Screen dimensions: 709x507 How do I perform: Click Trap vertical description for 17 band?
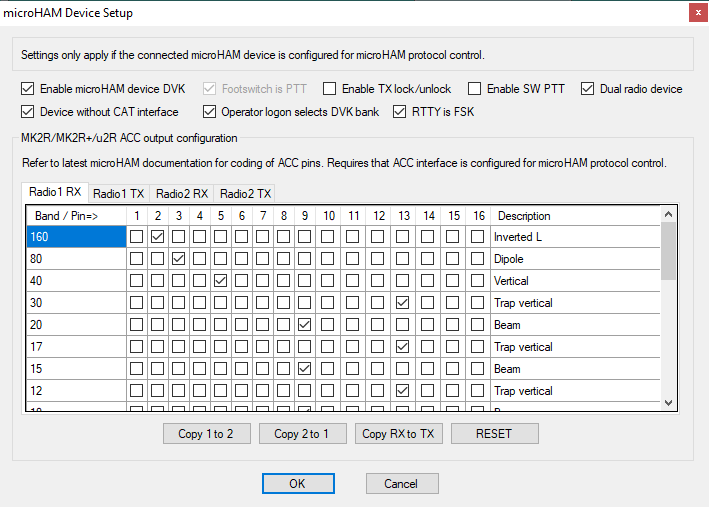(x=575, y=347)
